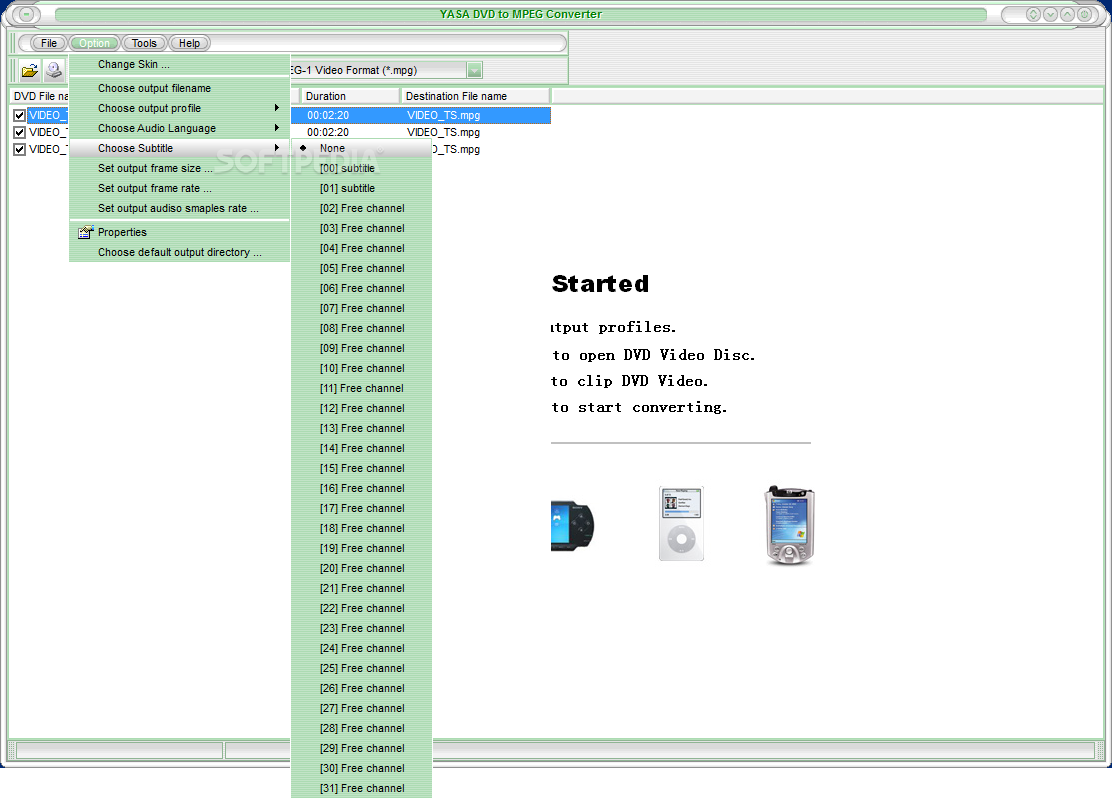Pick [11] Free channel
Screen dimensions: 1112x800
point(361,388)
